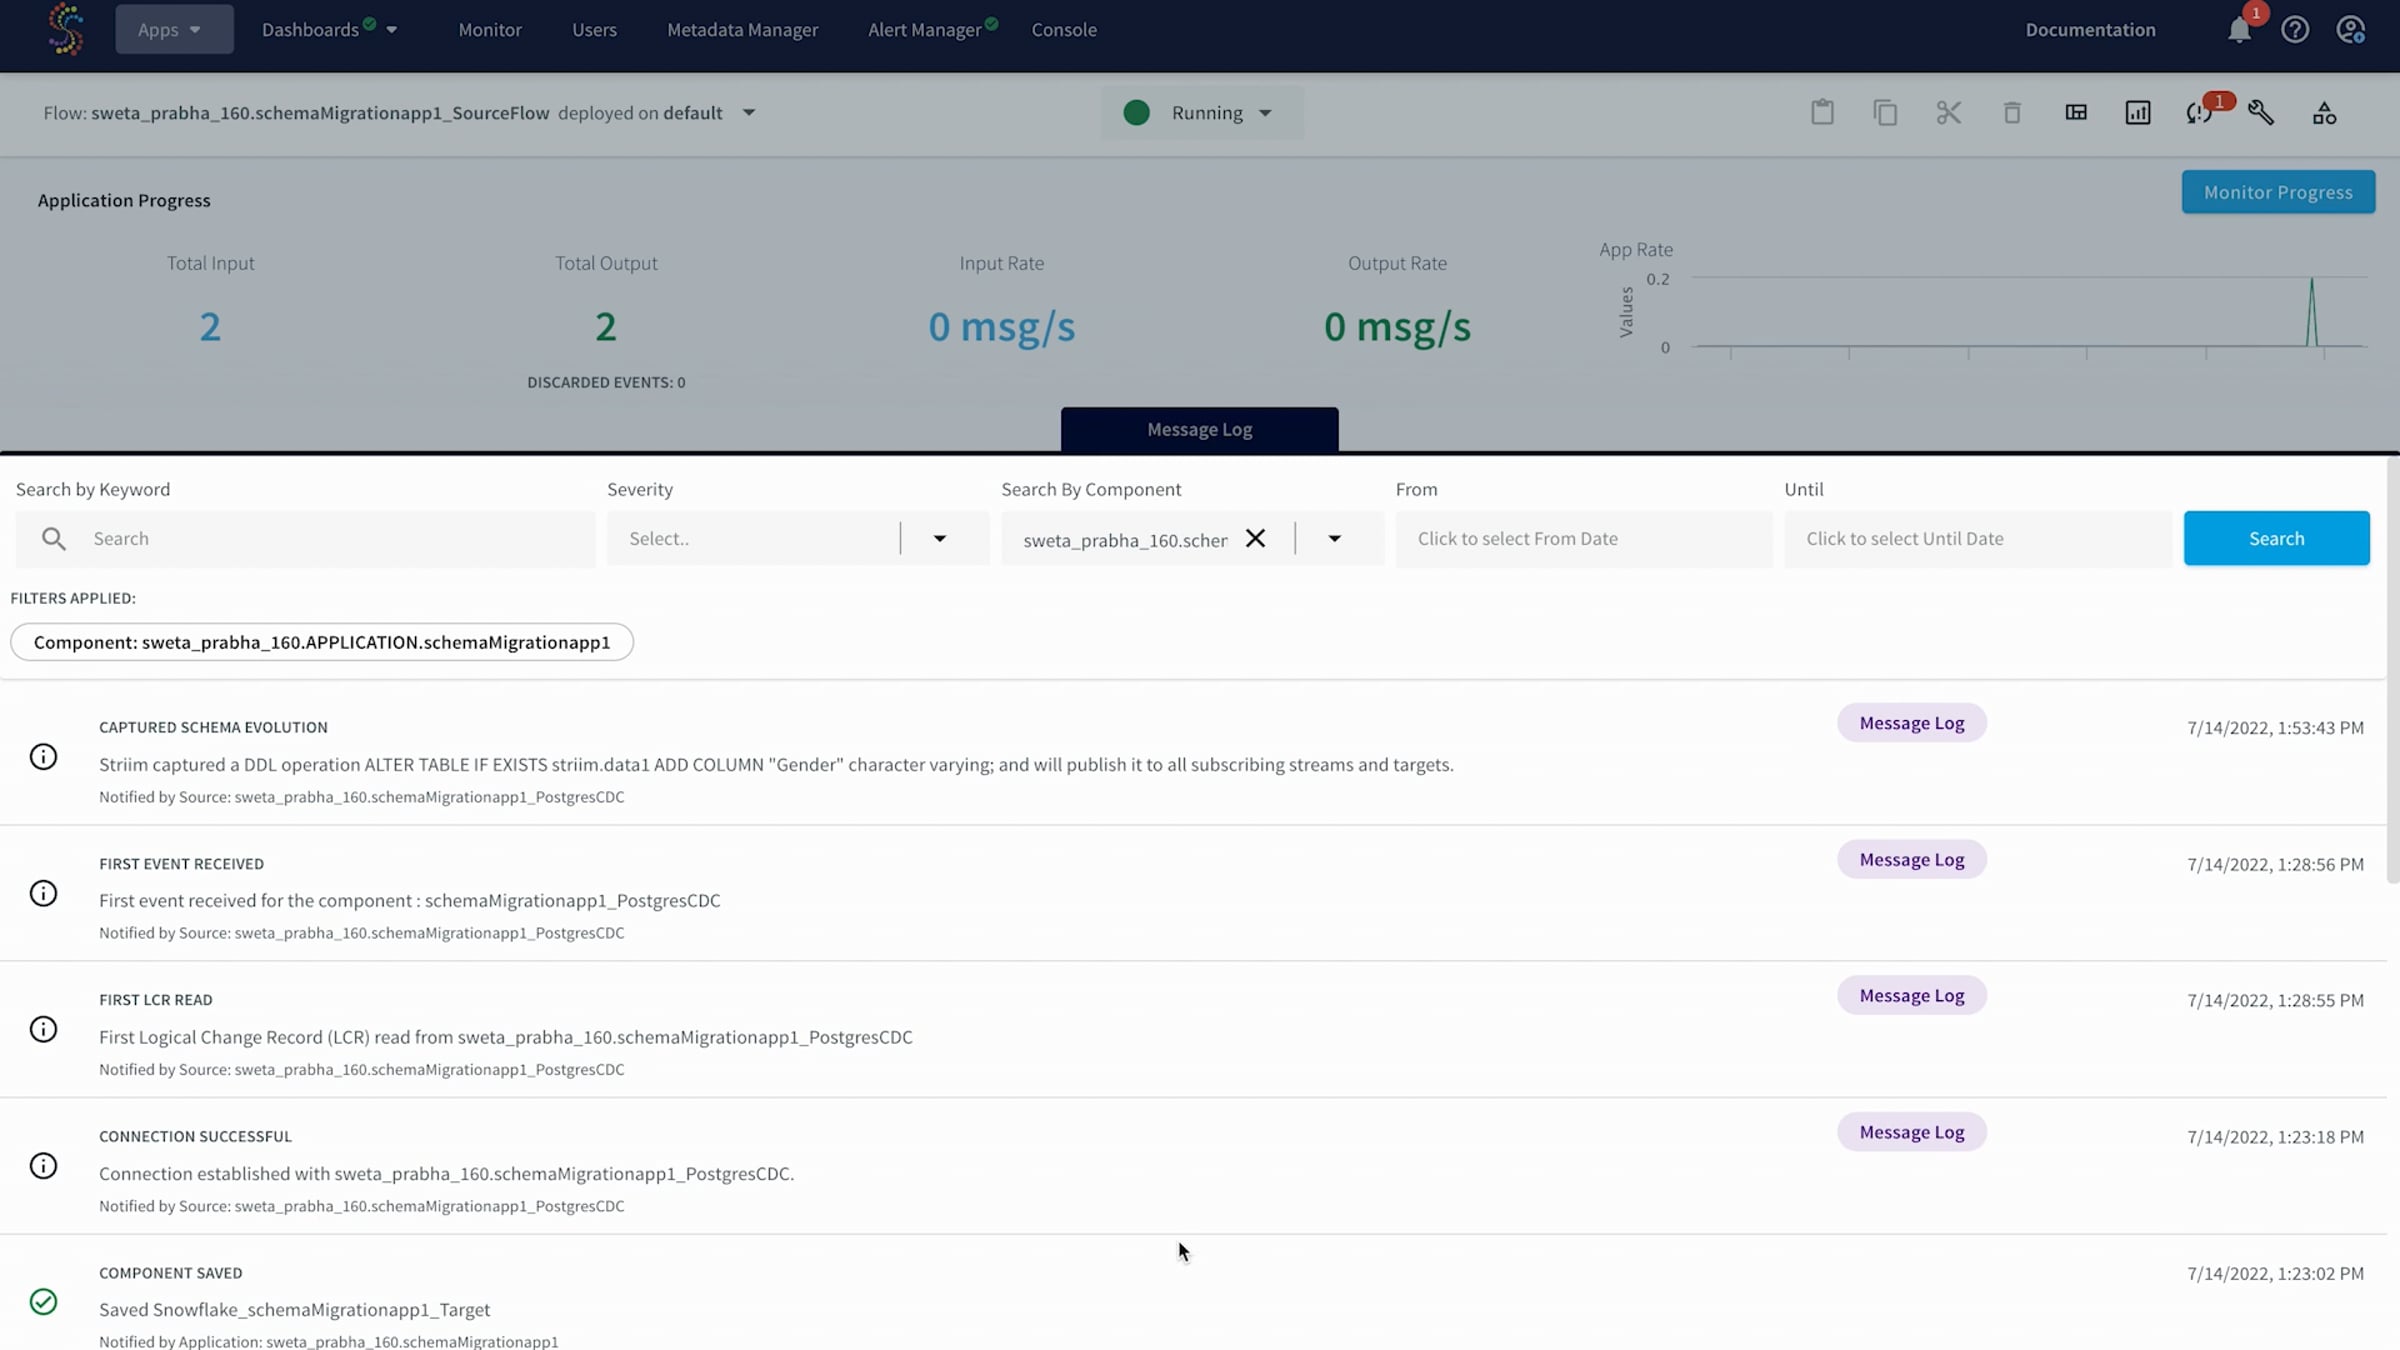Click the shapes components icon

2324,113
